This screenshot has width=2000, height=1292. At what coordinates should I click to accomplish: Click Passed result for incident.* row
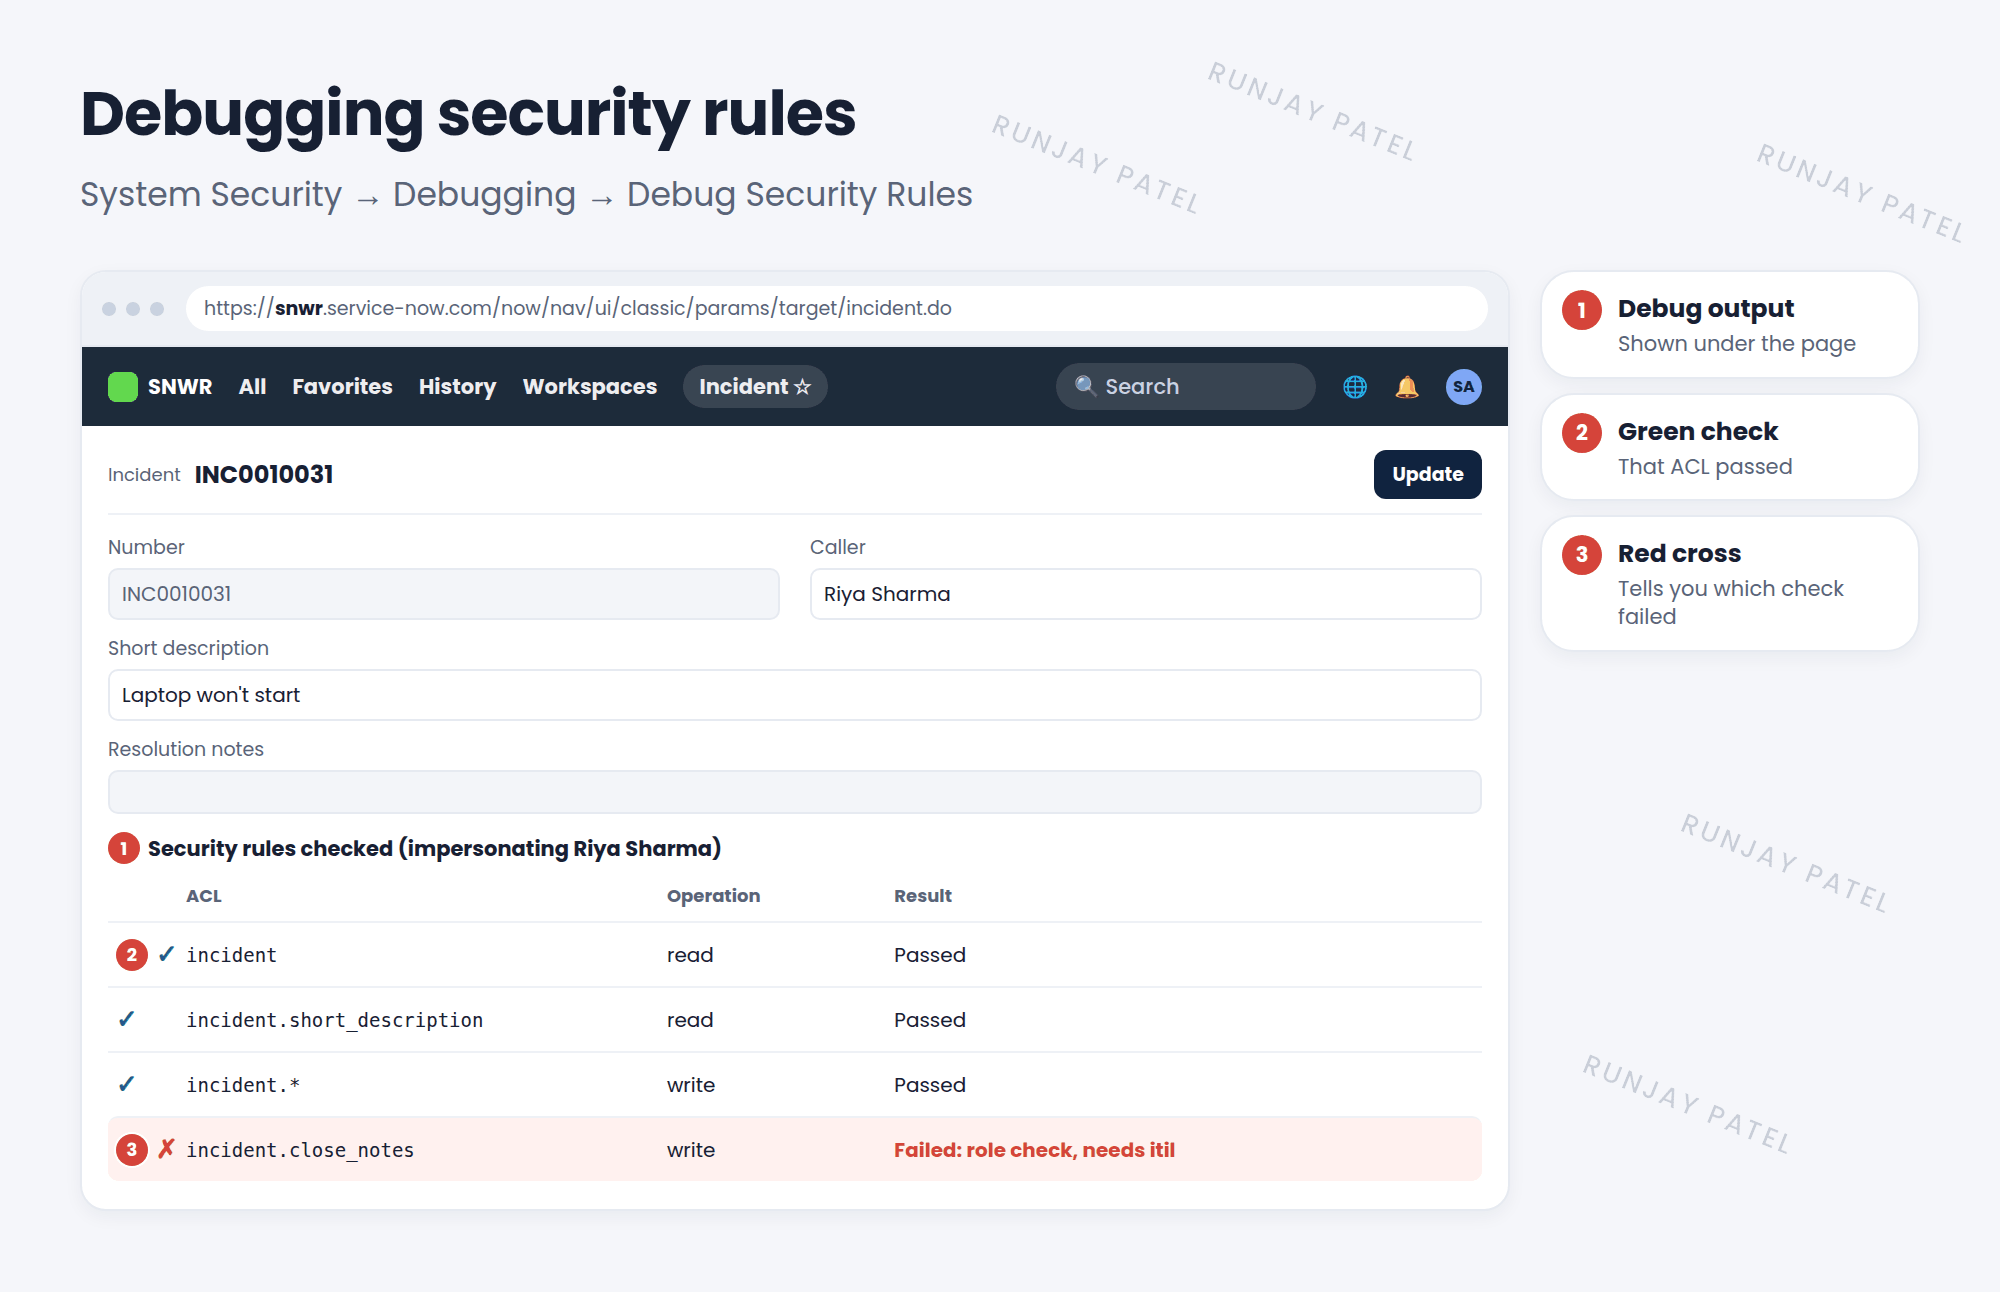[x=930, y=1085]
